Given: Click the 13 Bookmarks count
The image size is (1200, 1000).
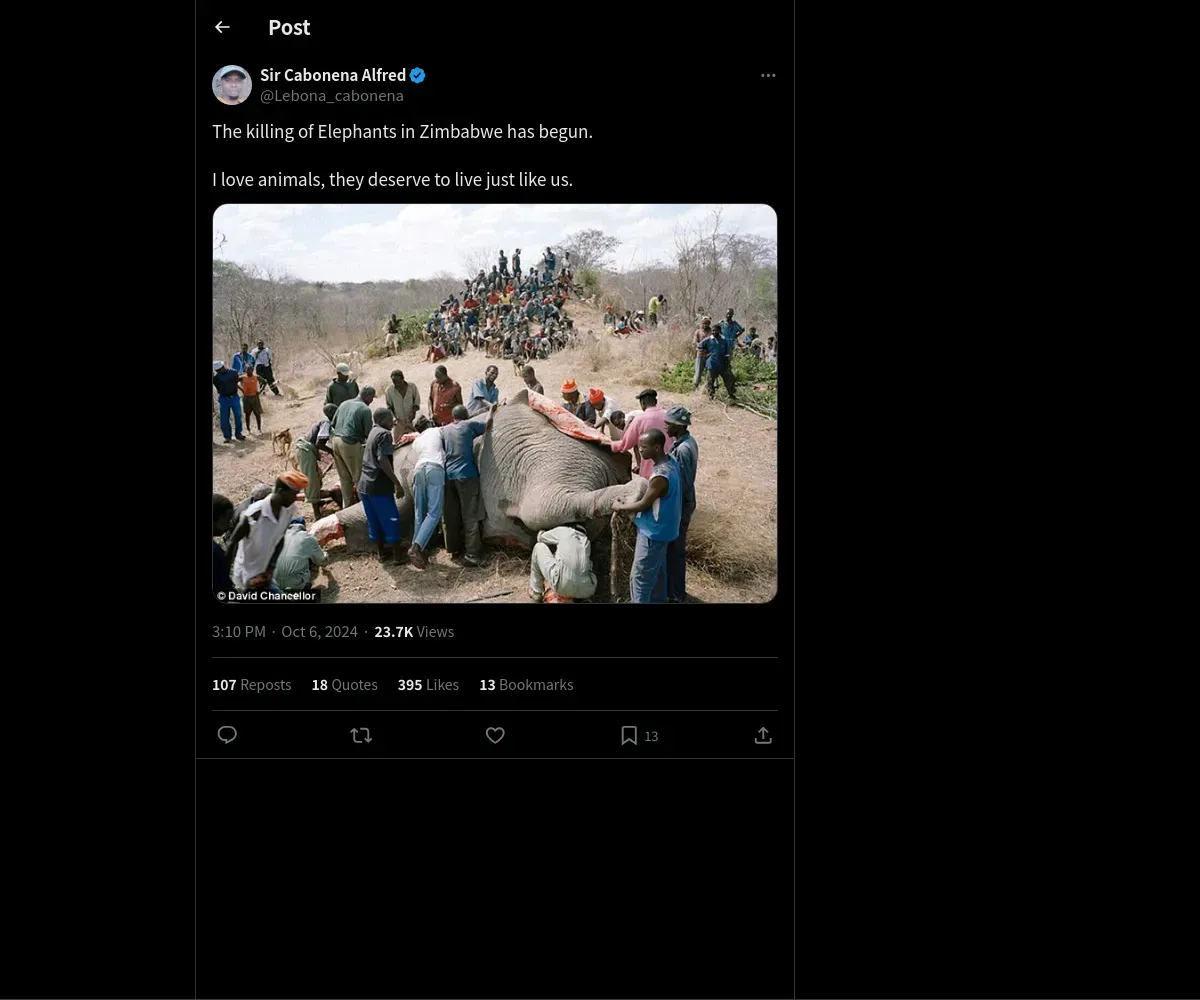Looking at the screenshot, I should [x=526, y=685].
